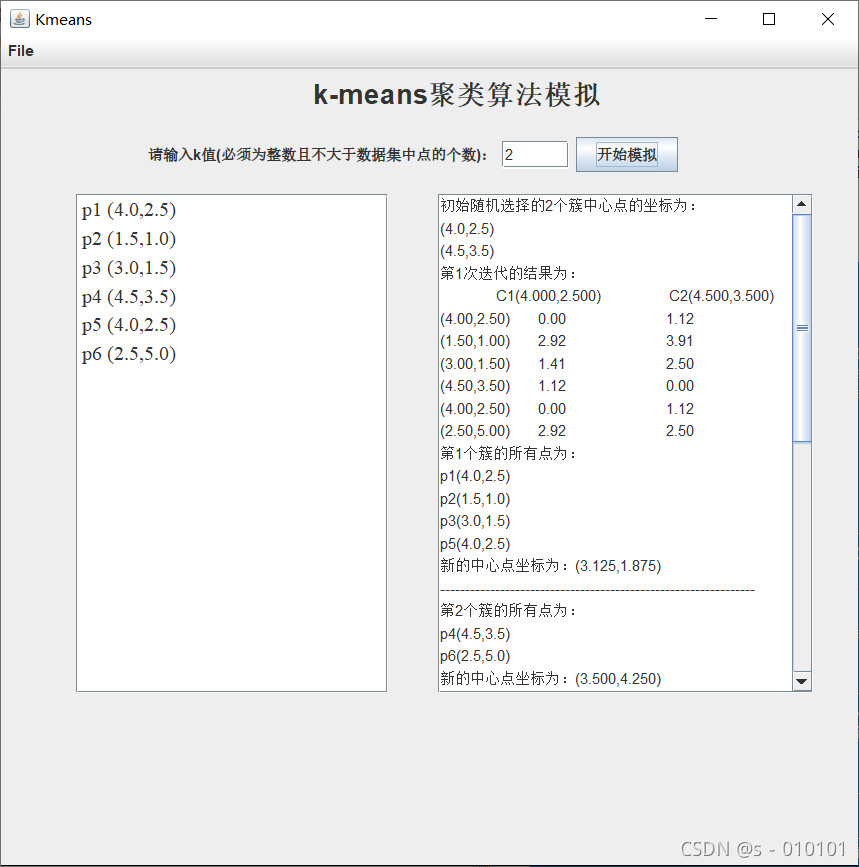Click the k value input field
Viewport: 859px width, 867px height.
click(x=534, y=154)
